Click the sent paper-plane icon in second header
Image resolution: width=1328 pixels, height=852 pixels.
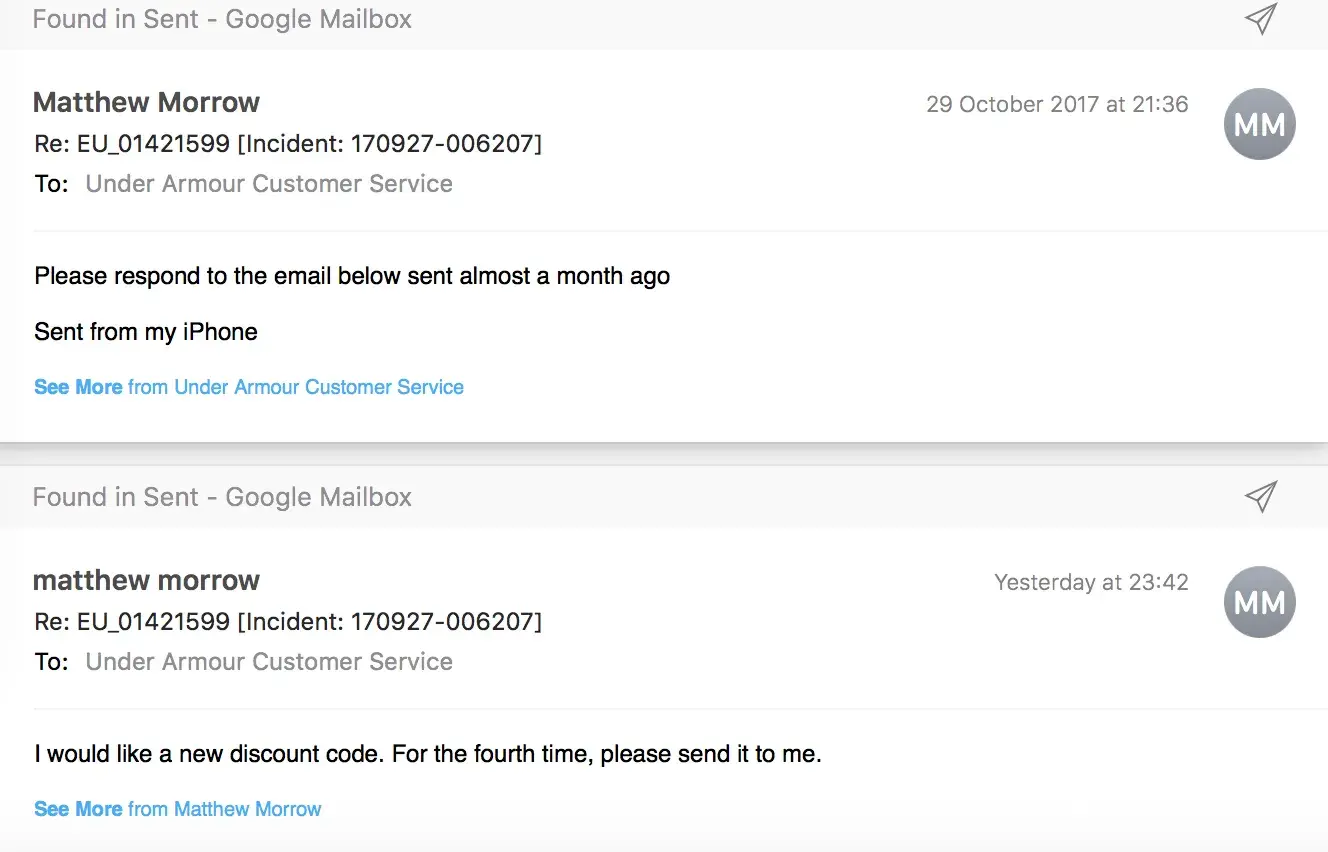1261,496
